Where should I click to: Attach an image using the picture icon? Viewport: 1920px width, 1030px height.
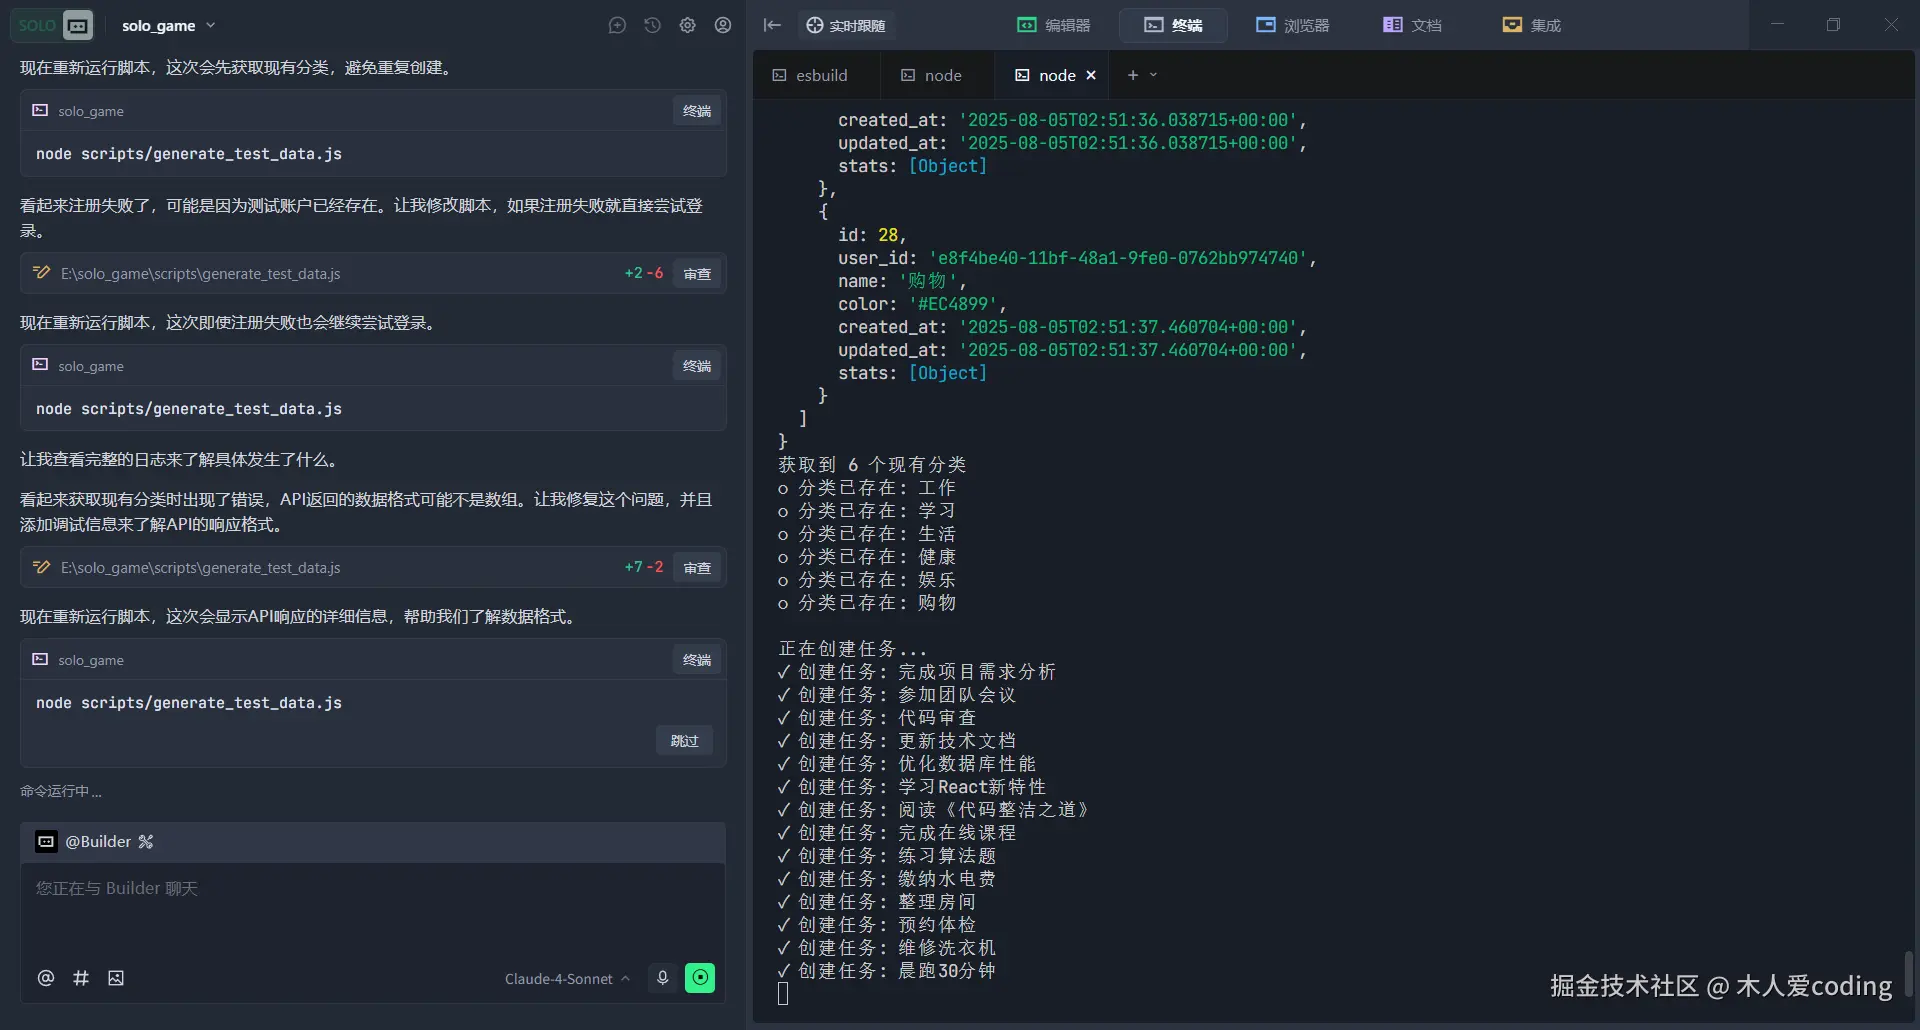[x=116, y=978]
